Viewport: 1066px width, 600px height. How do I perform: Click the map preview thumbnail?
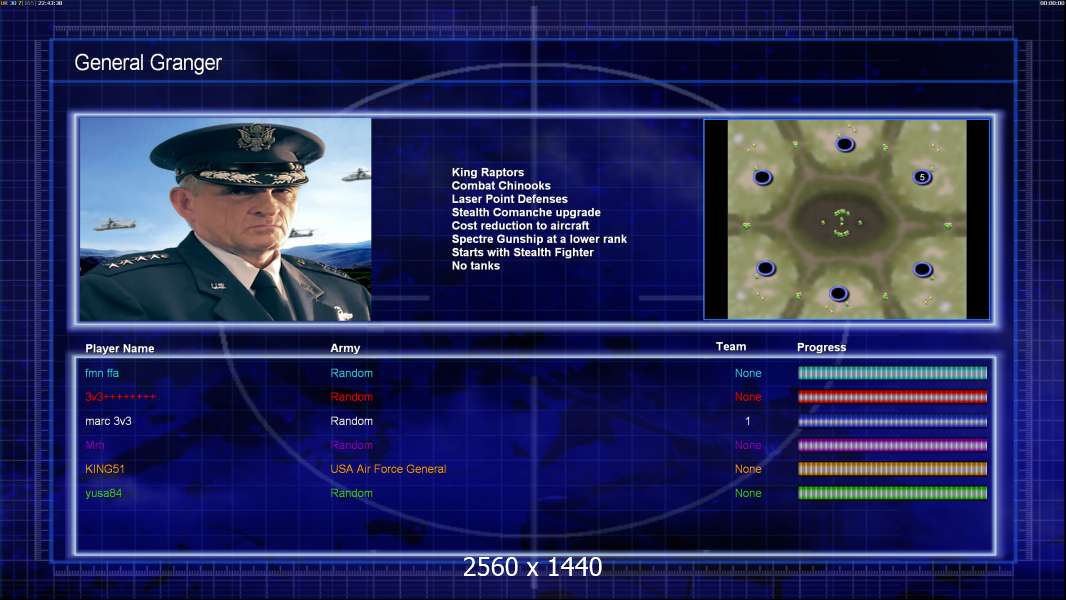click(x=846, y=219)
